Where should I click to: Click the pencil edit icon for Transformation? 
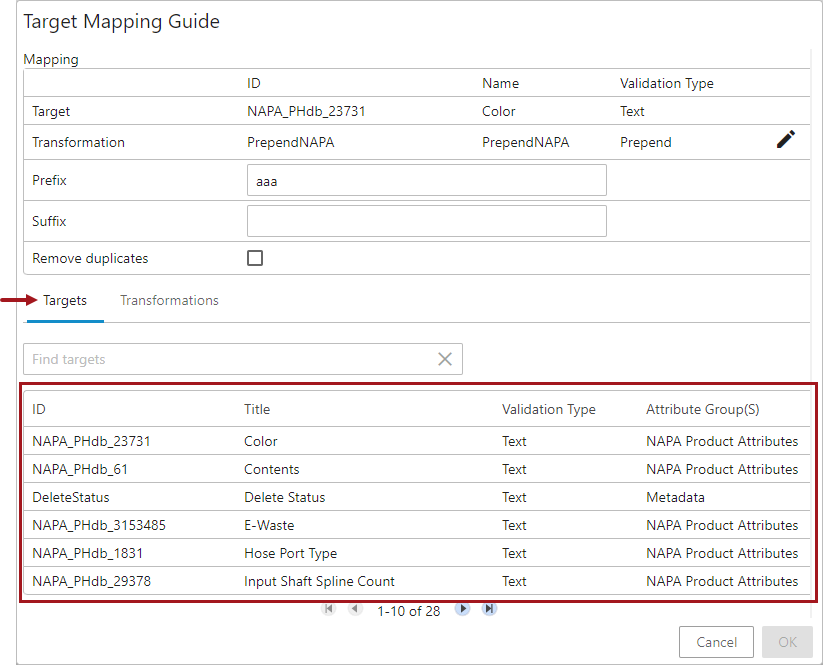coord(786,140)
